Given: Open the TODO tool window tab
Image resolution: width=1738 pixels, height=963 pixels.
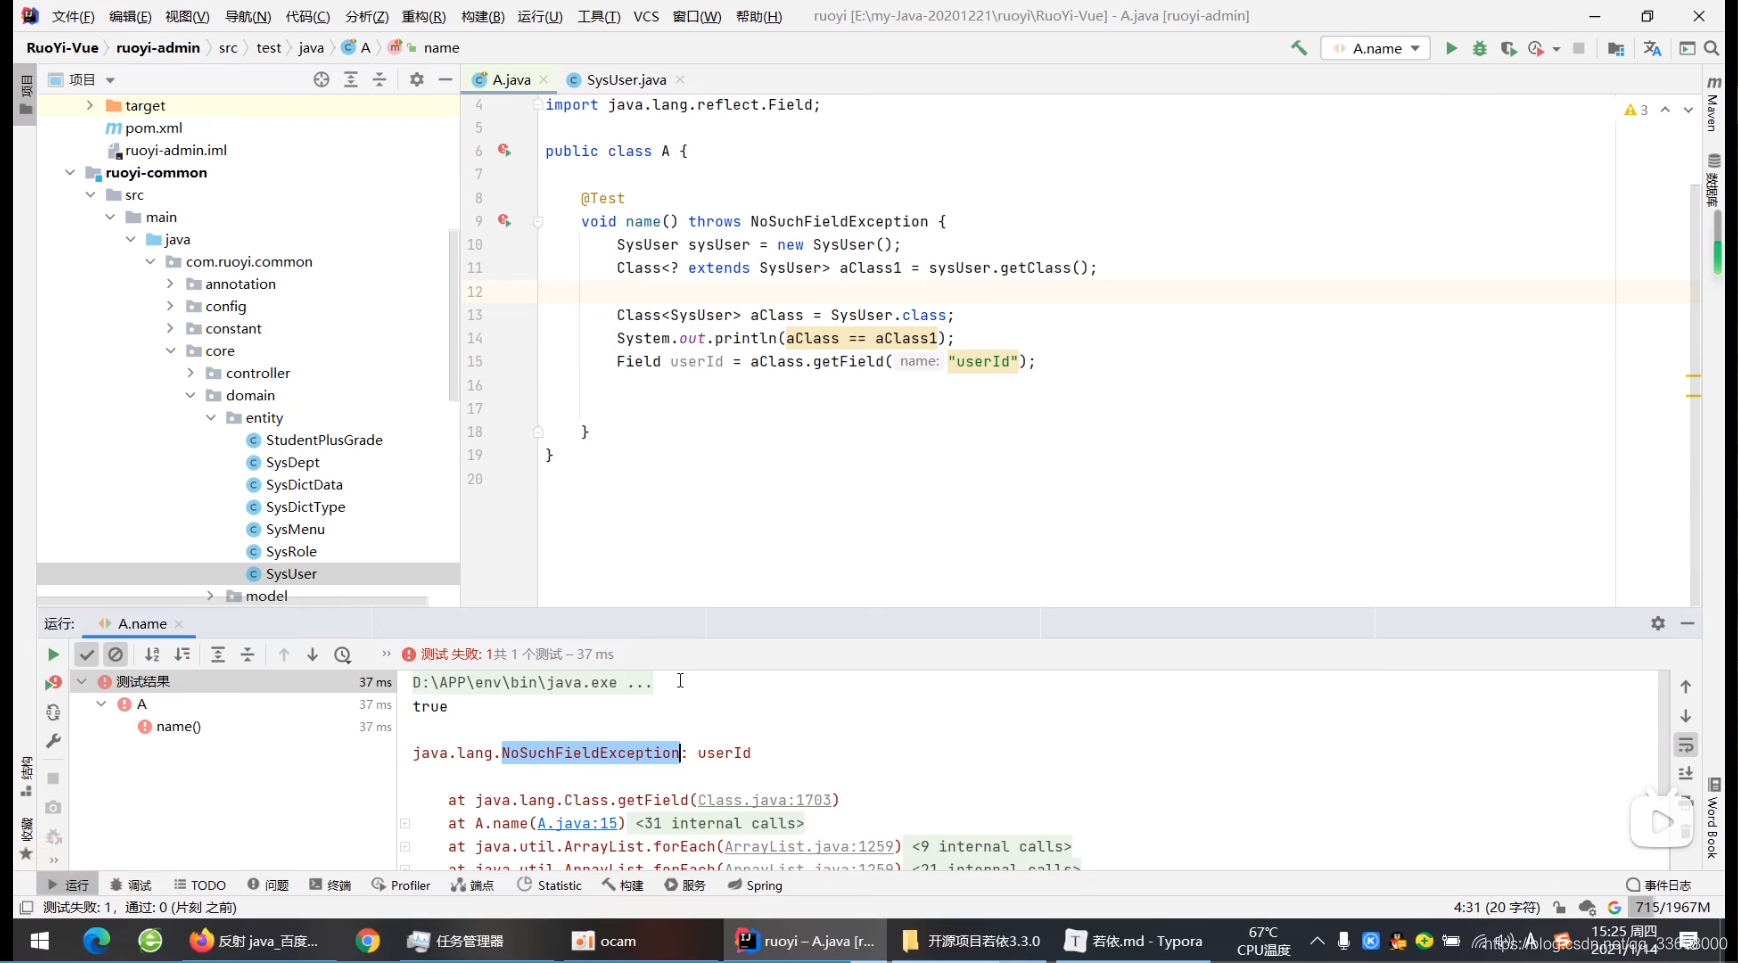Looking at the screenshot, I should click(199, 885).
